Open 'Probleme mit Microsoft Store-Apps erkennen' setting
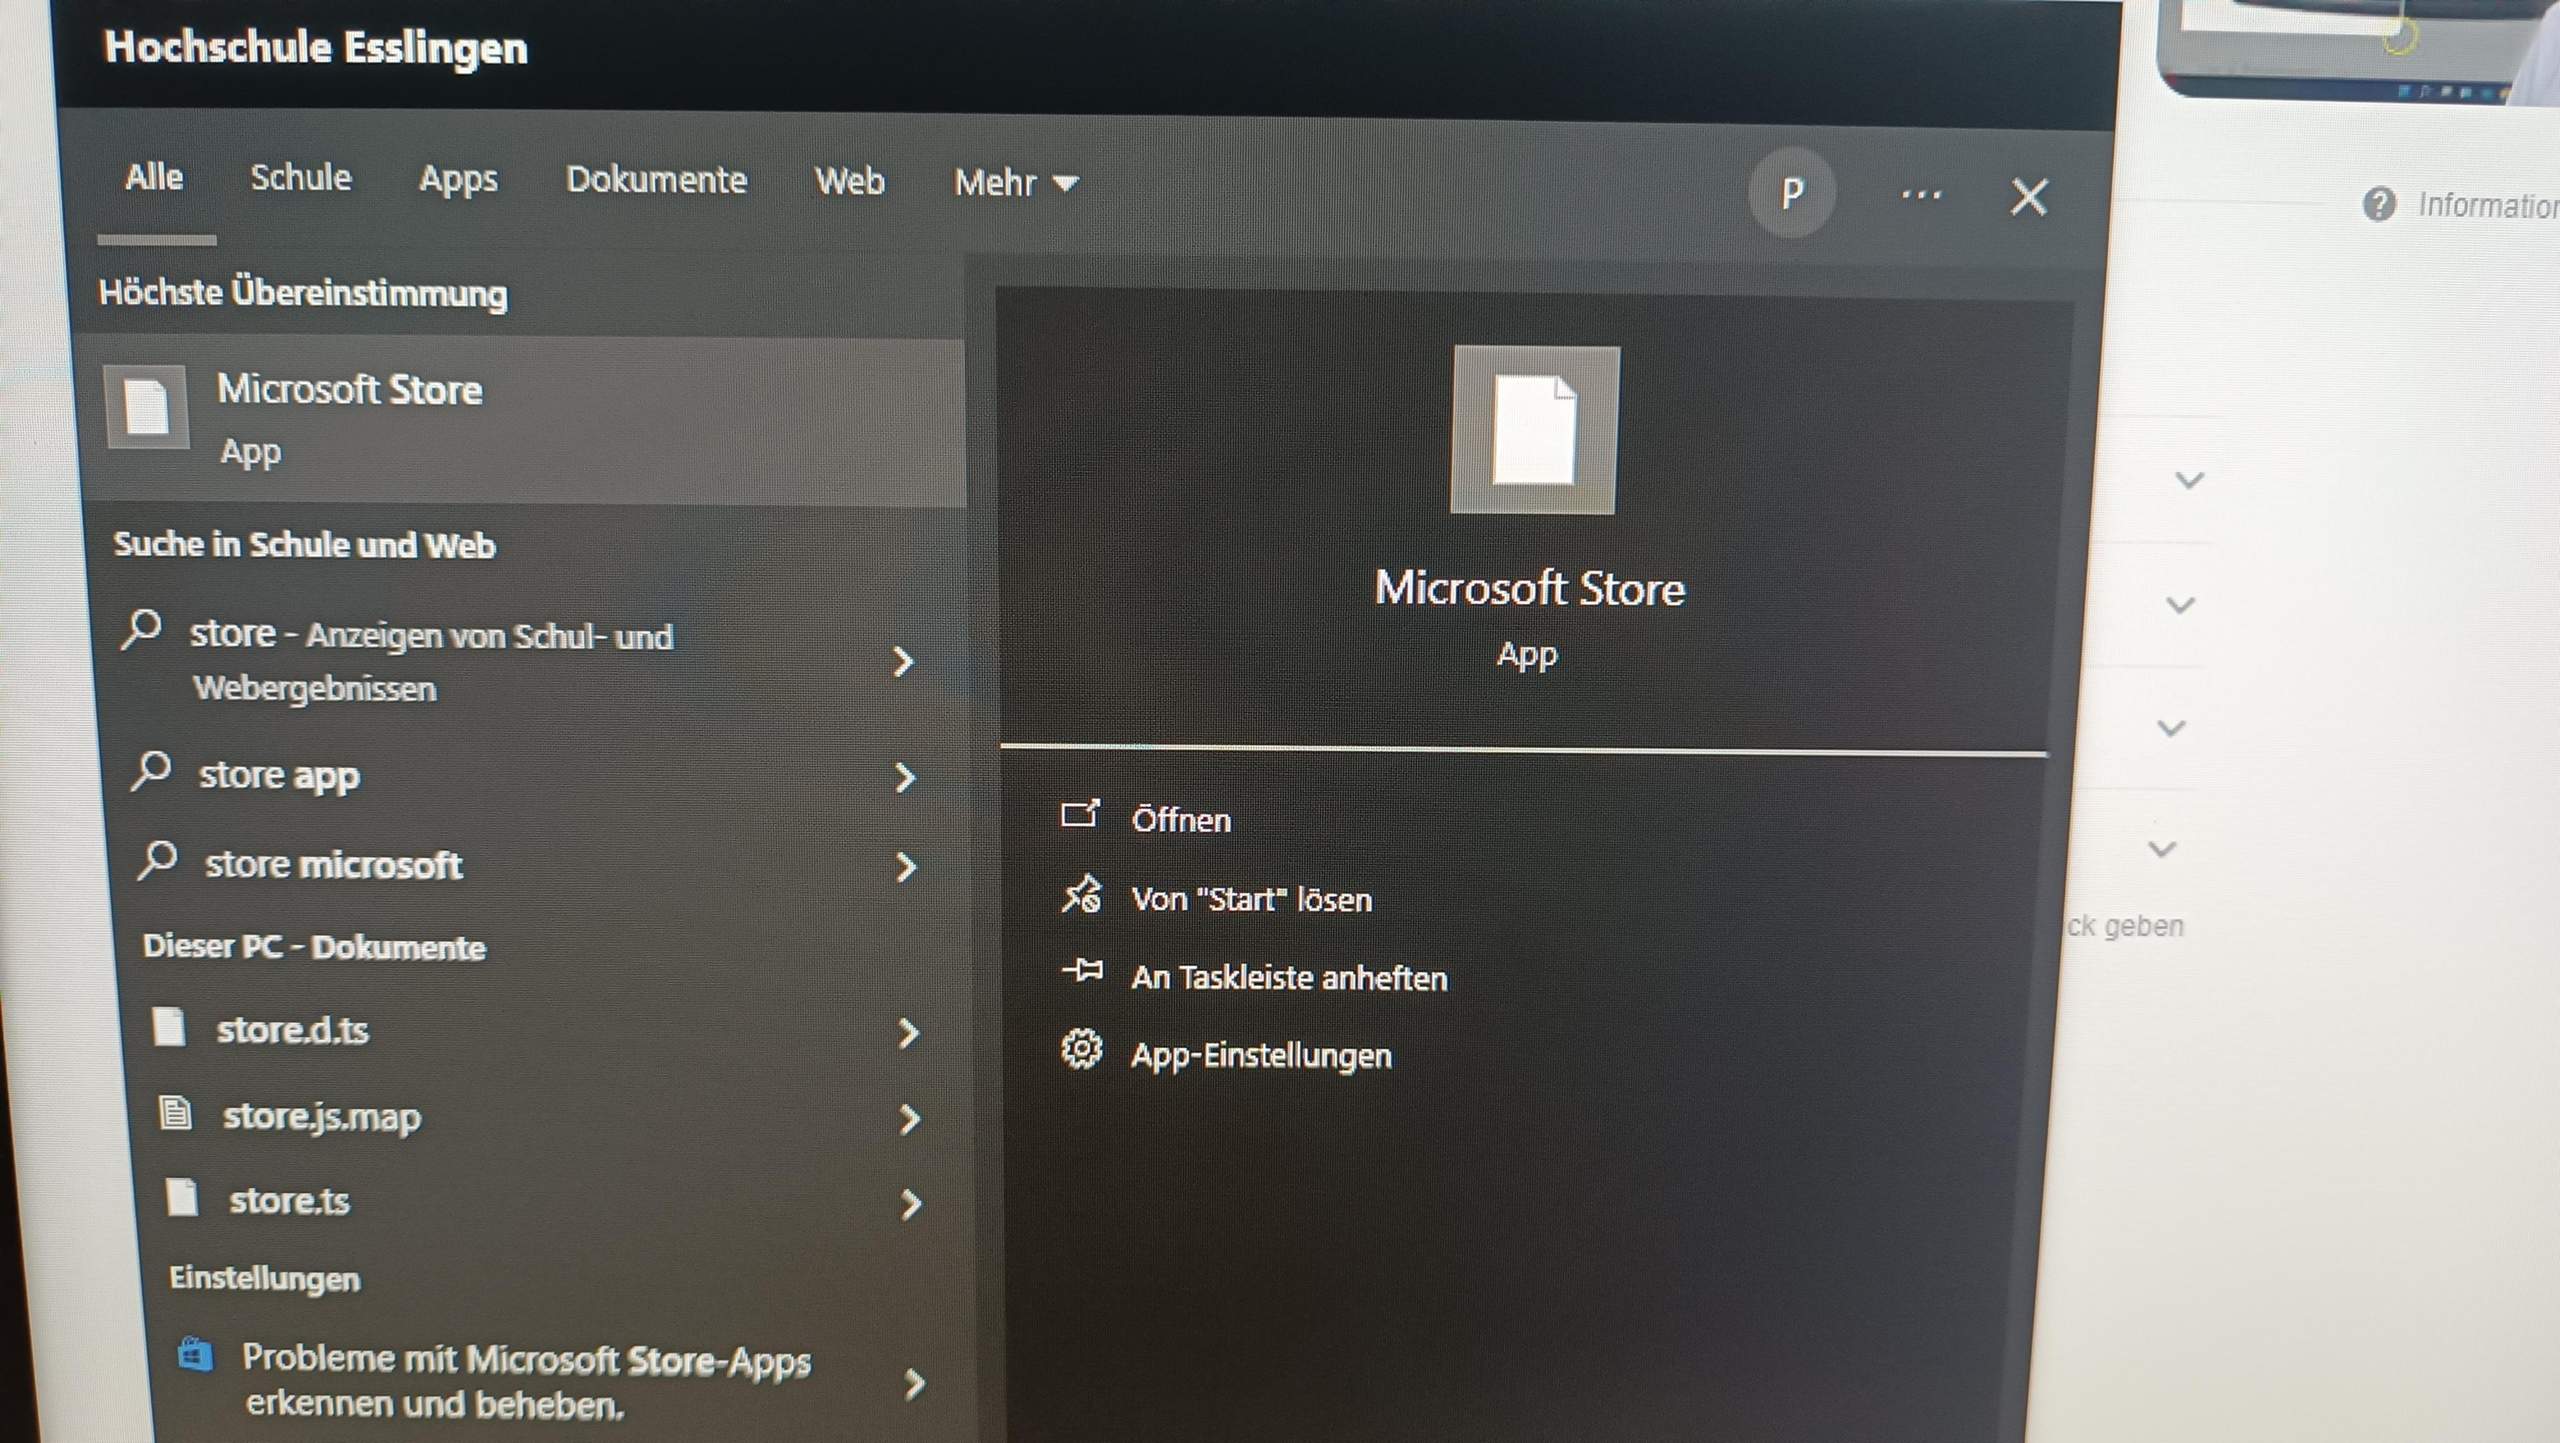The height and width of the screenshot is (1443, 2560). (527, 1381)
